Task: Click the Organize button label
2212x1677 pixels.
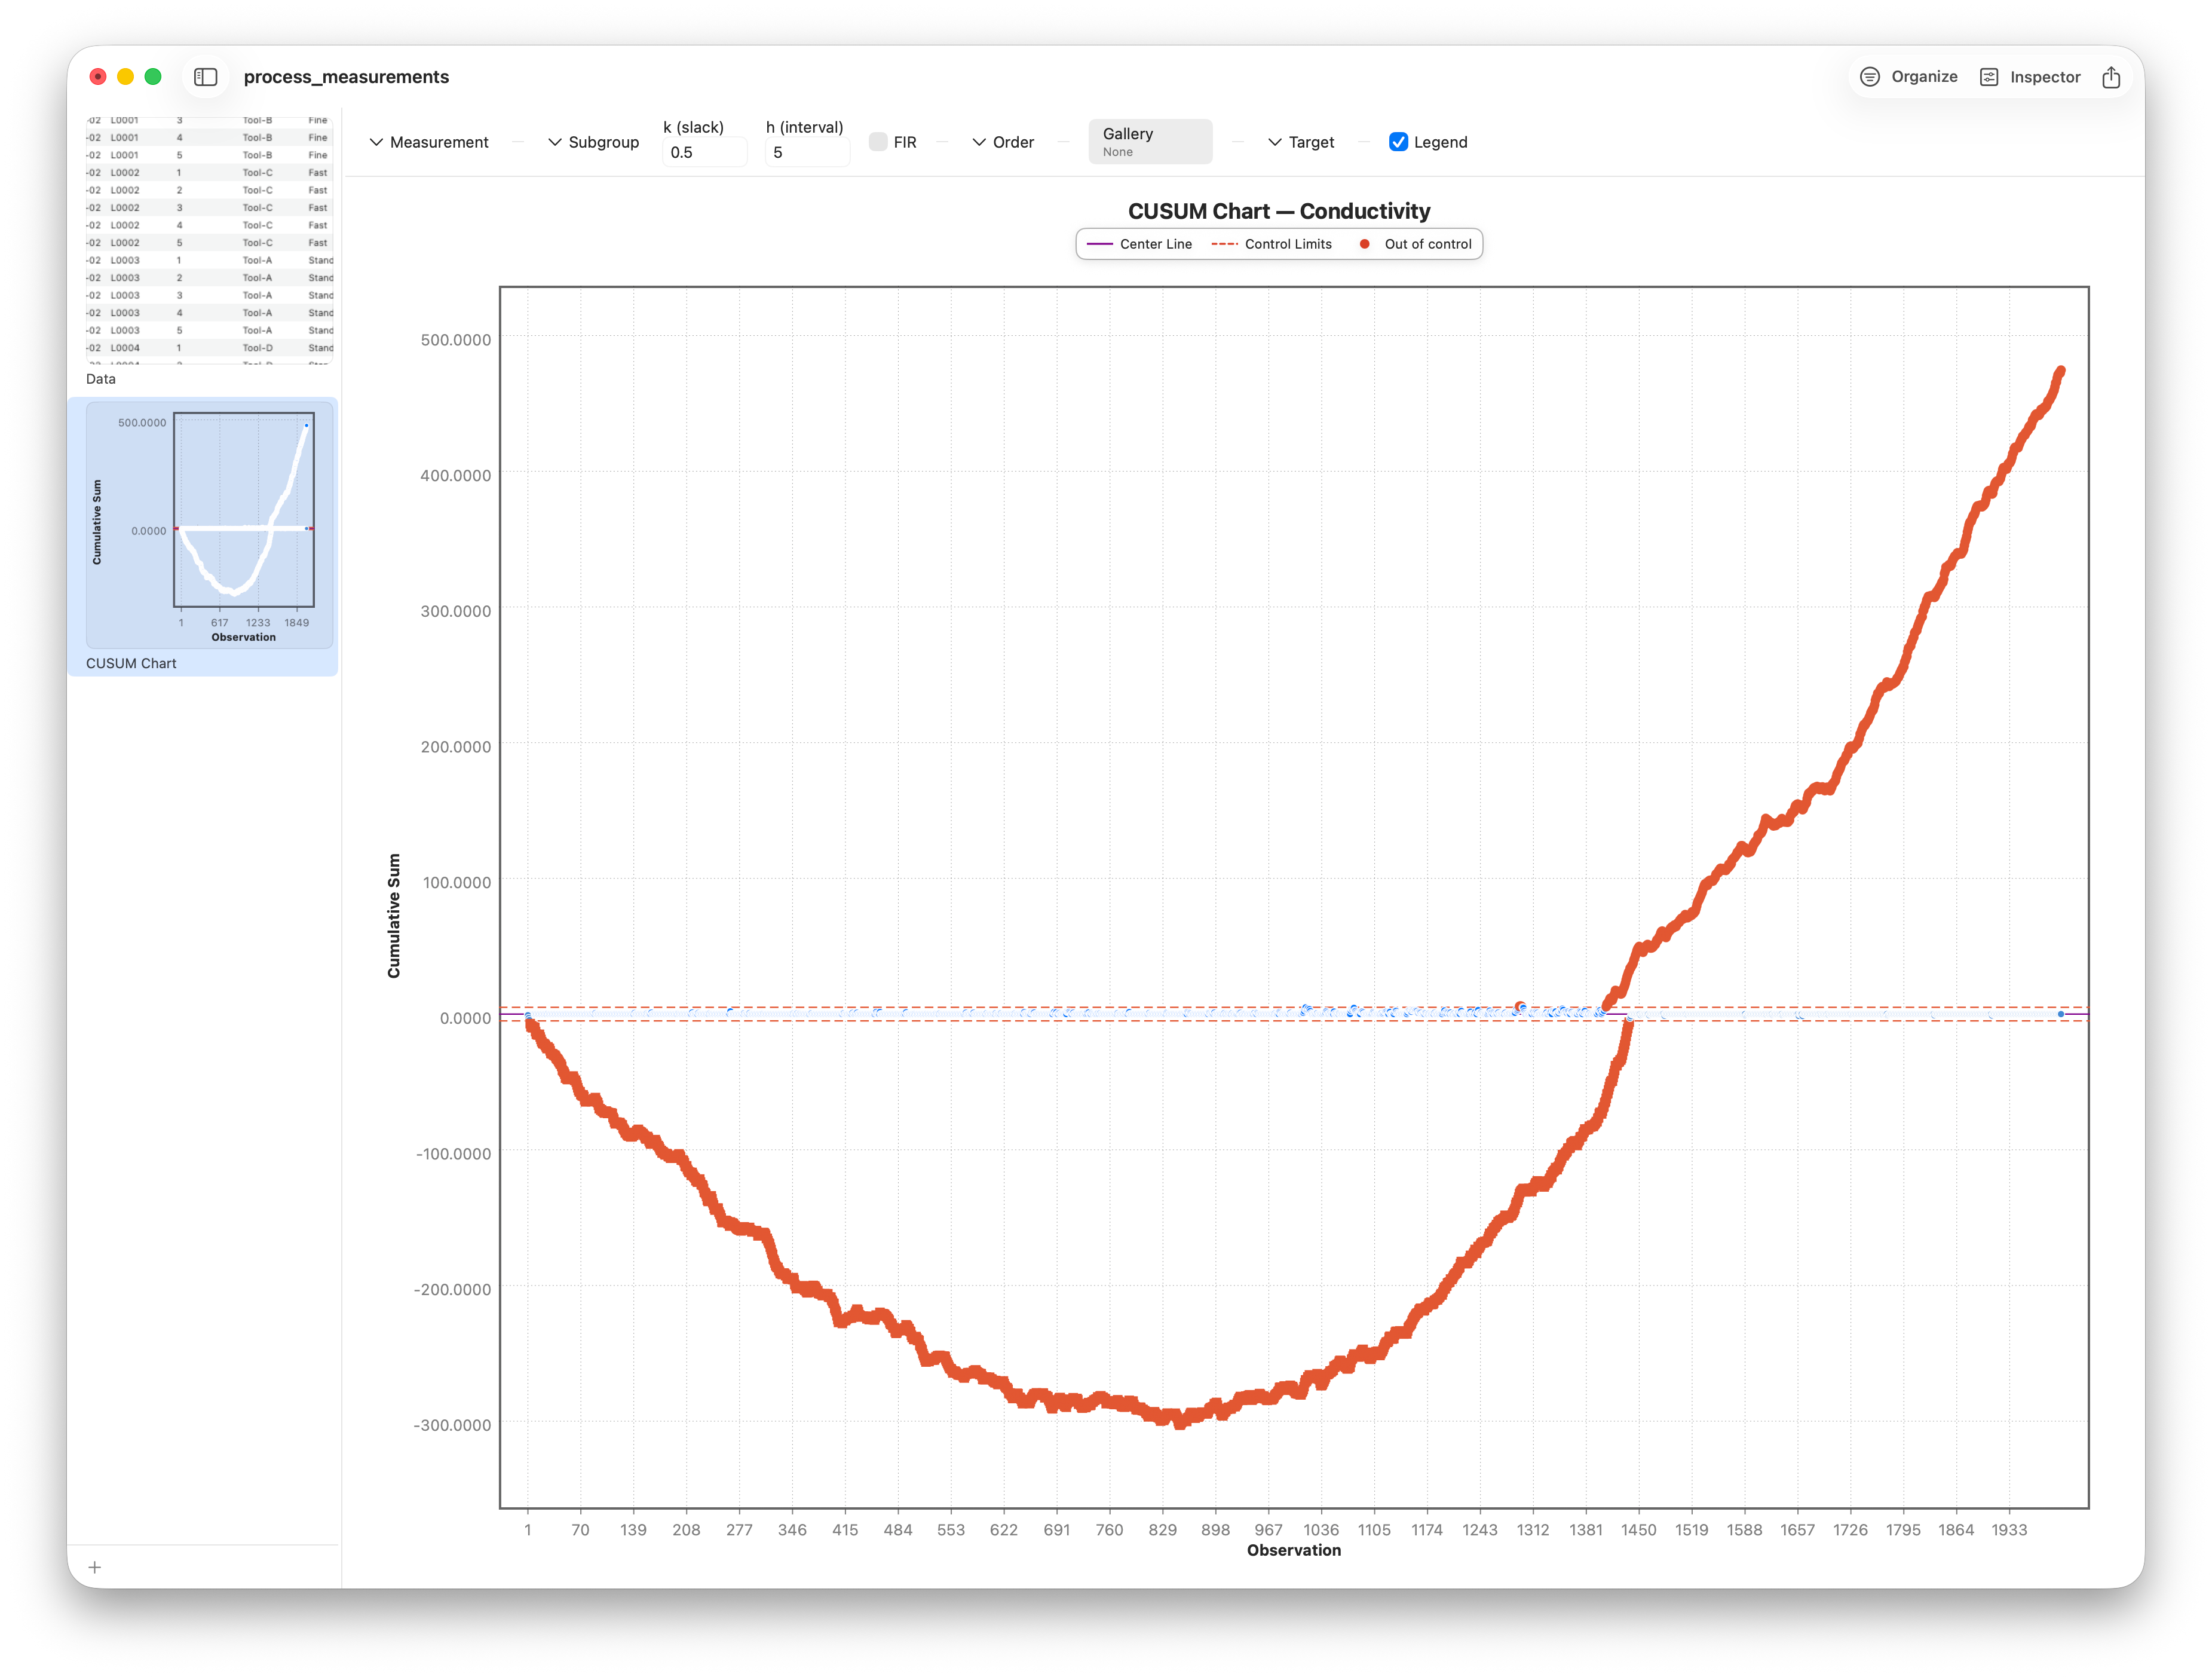Action: (1924, 77)
